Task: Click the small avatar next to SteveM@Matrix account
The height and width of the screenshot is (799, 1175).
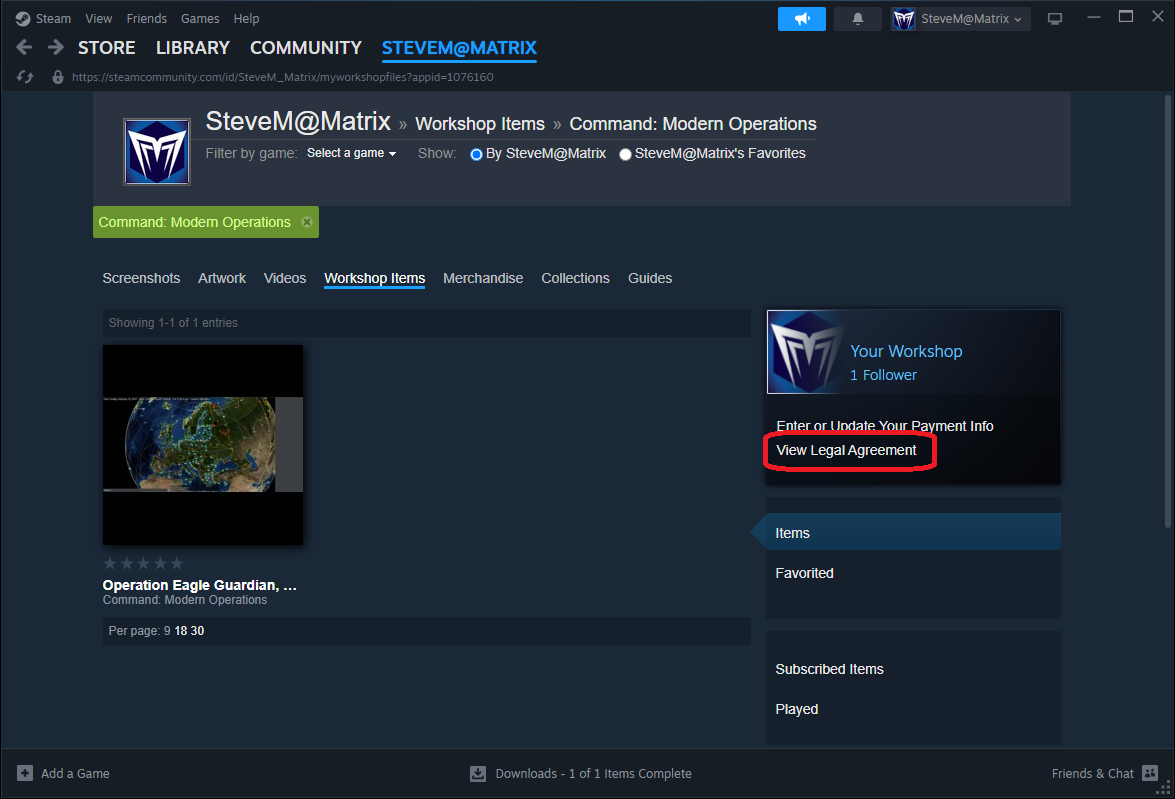Action: [x=904, y=19]
